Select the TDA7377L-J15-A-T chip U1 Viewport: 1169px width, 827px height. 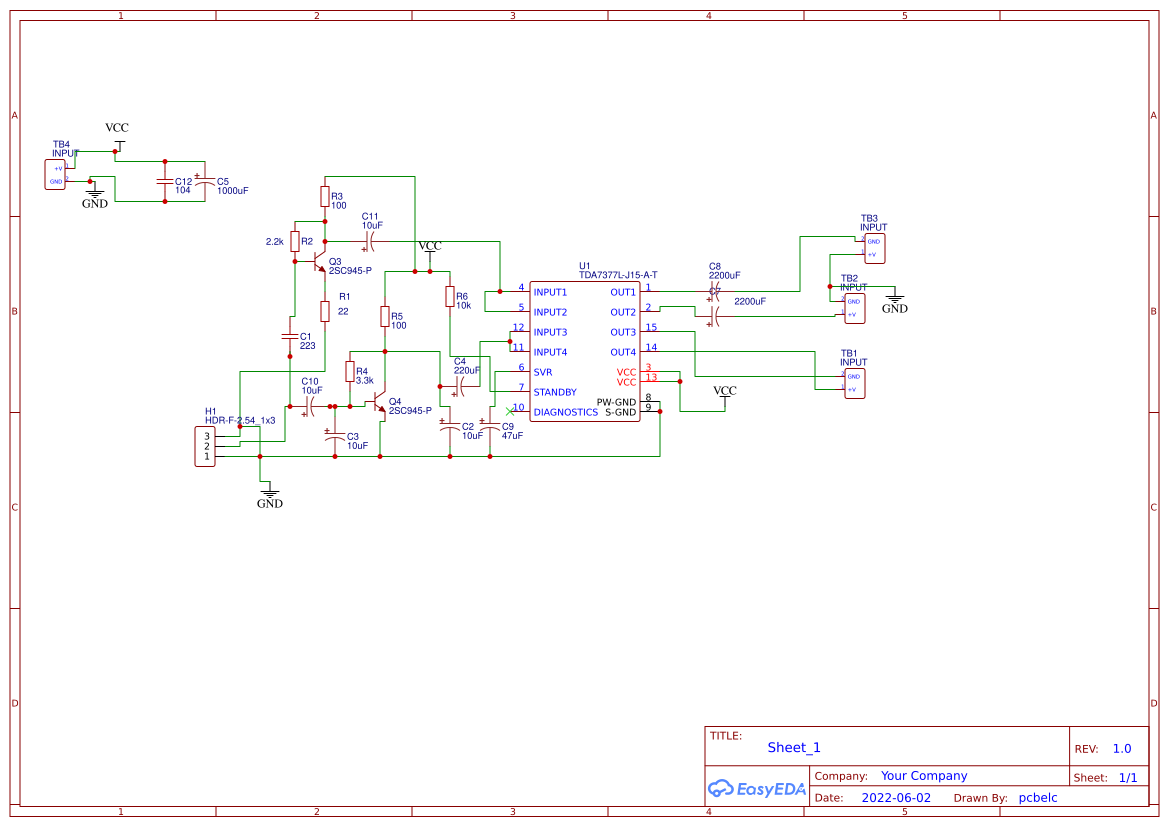click(584, 351)
